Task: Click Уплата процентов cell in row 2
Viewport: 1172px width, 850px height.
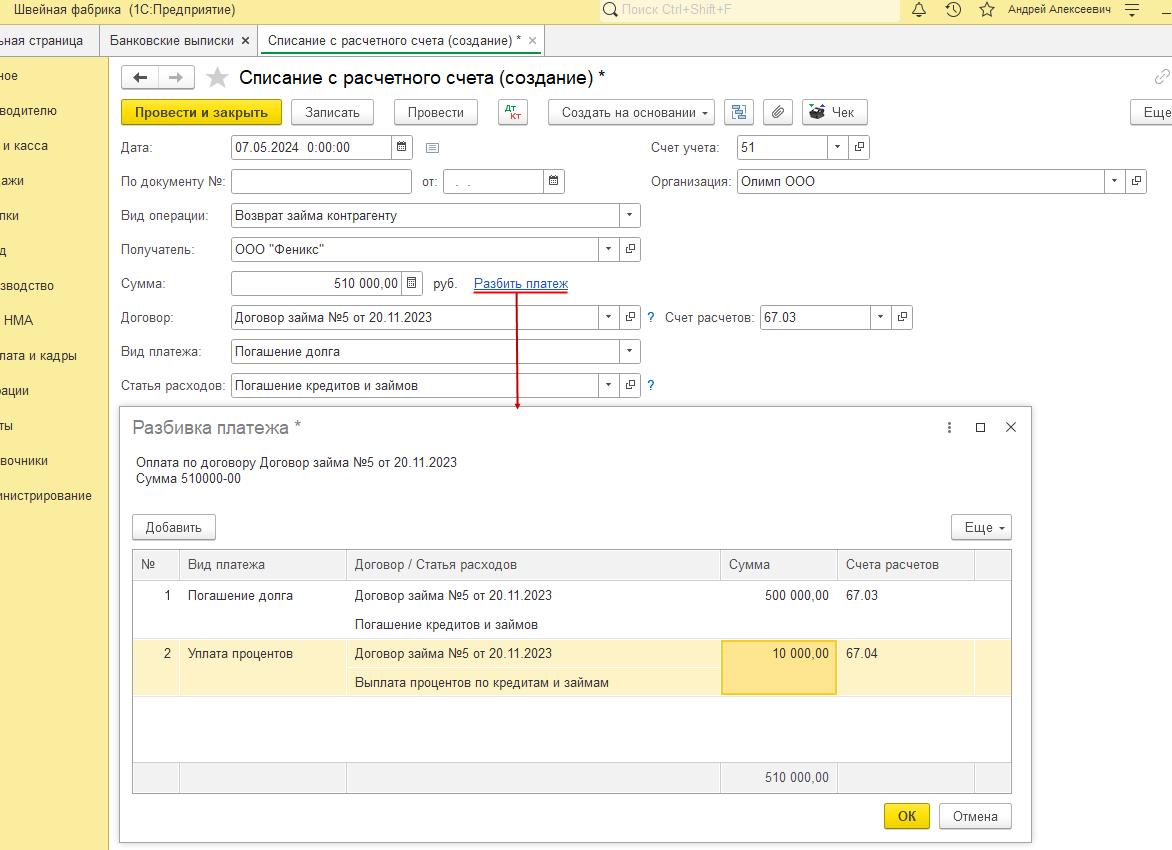Action: coord(262,668)
